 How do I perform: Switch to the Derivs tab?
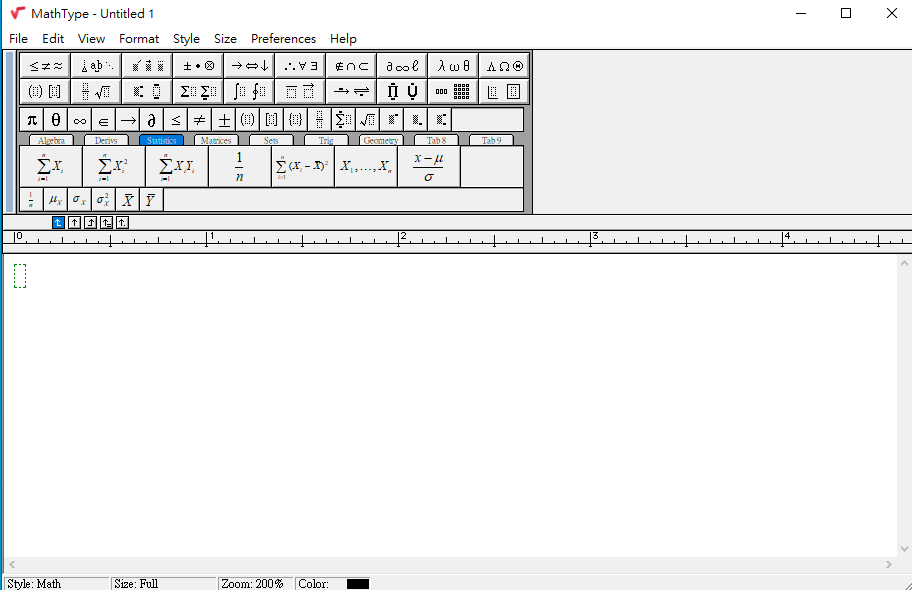(106, 140)
